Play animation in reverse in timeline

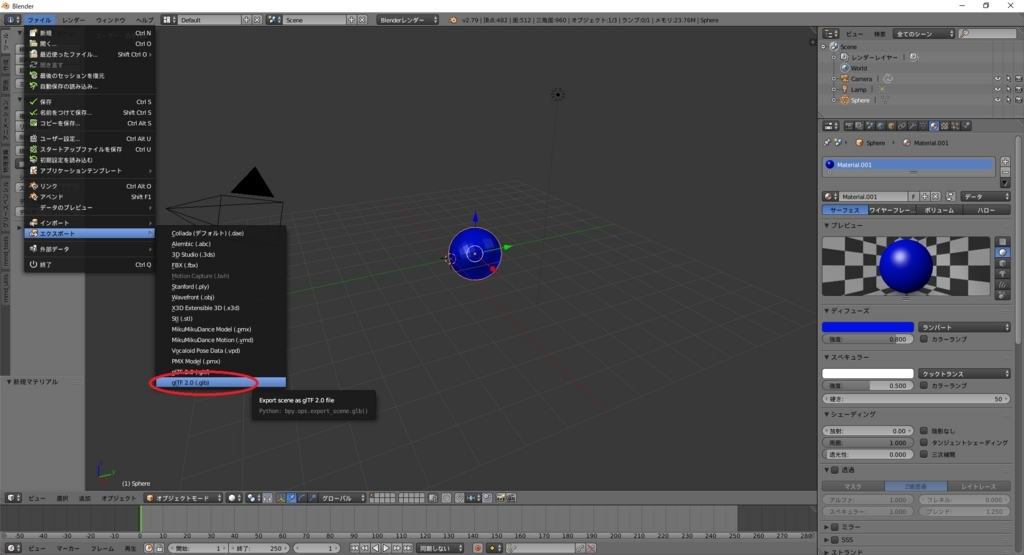click(376, 548)
